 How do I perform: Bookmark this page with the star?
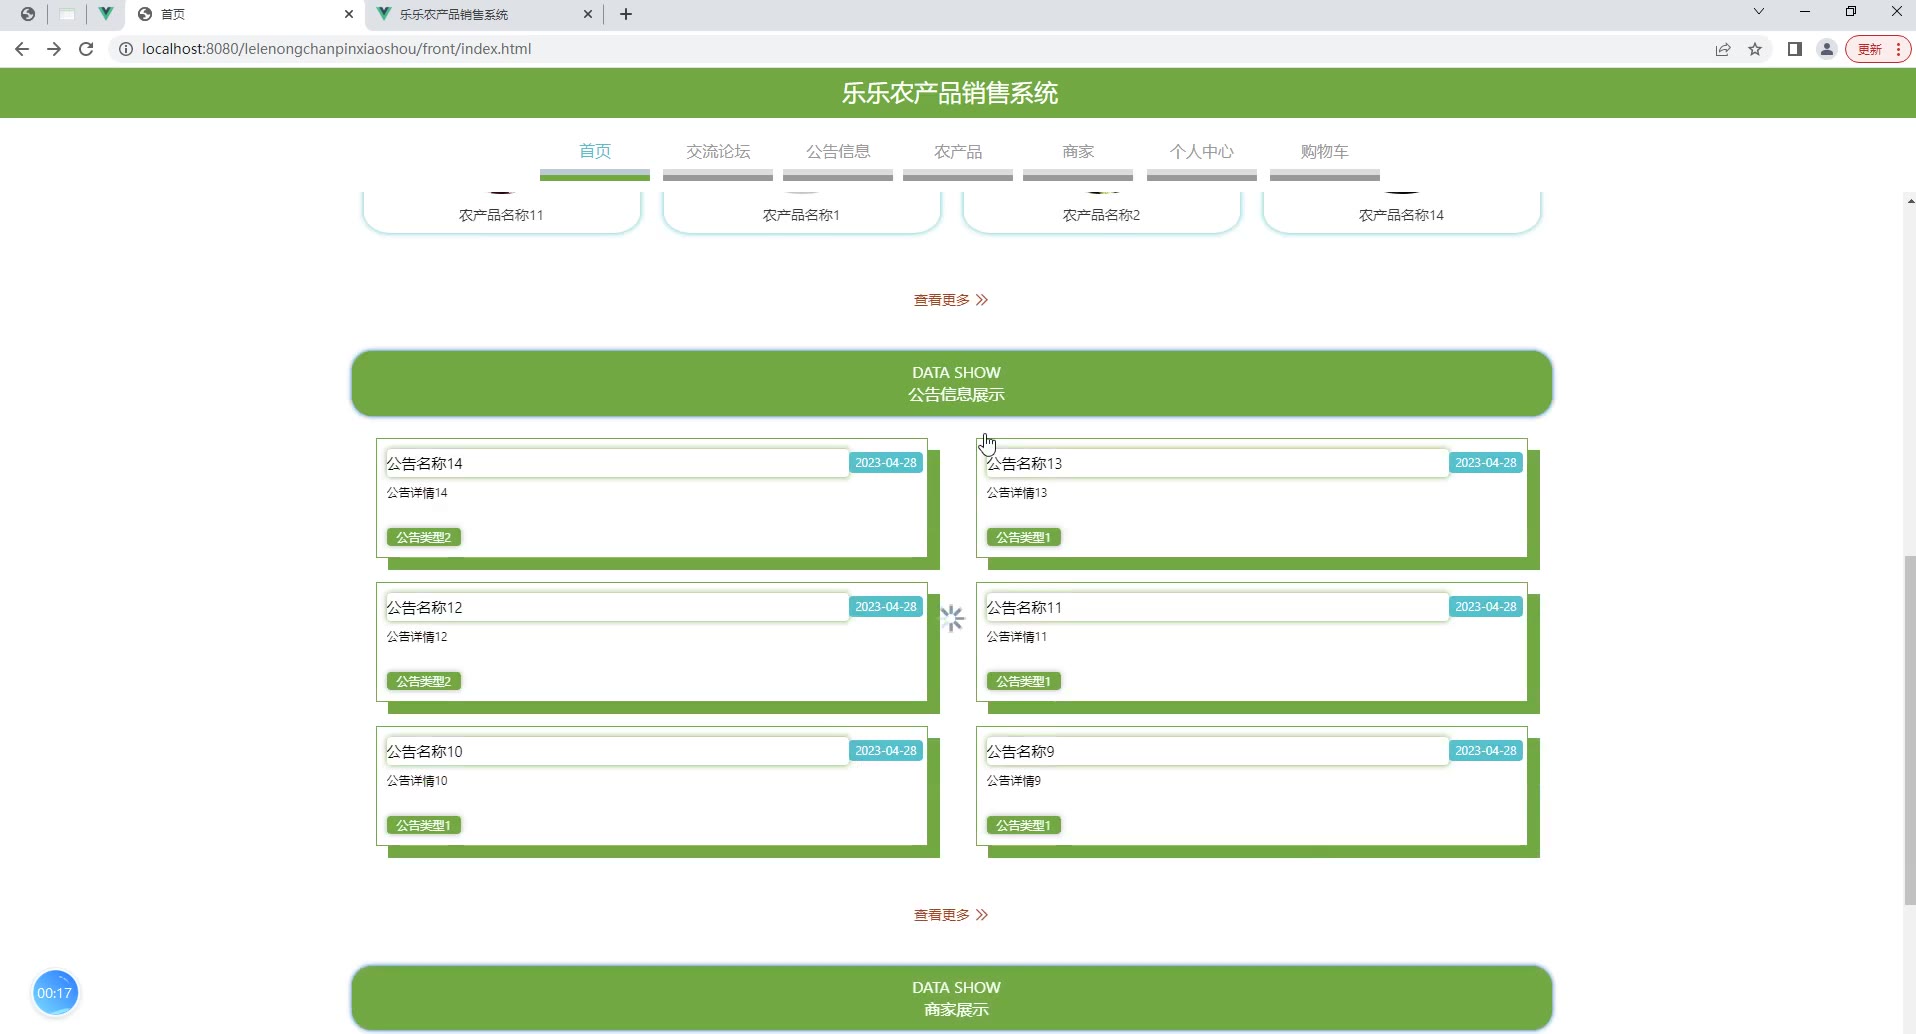click(1755, 49)
